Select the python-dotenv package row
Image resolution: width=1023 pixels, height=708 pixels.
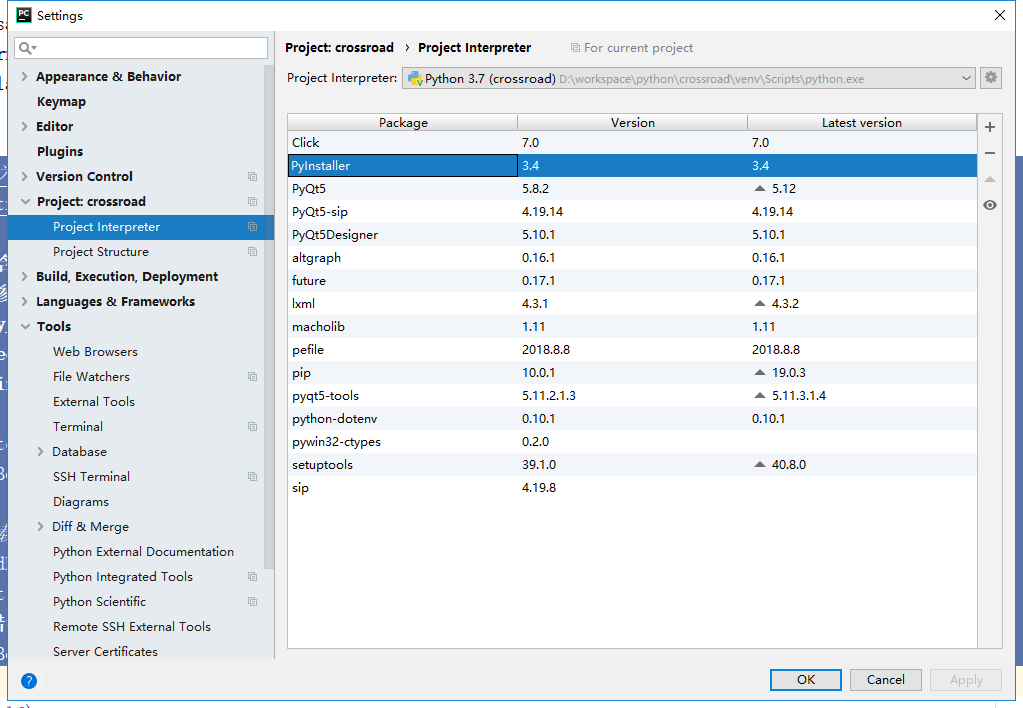pyautogui.click(x=632, y=419)
